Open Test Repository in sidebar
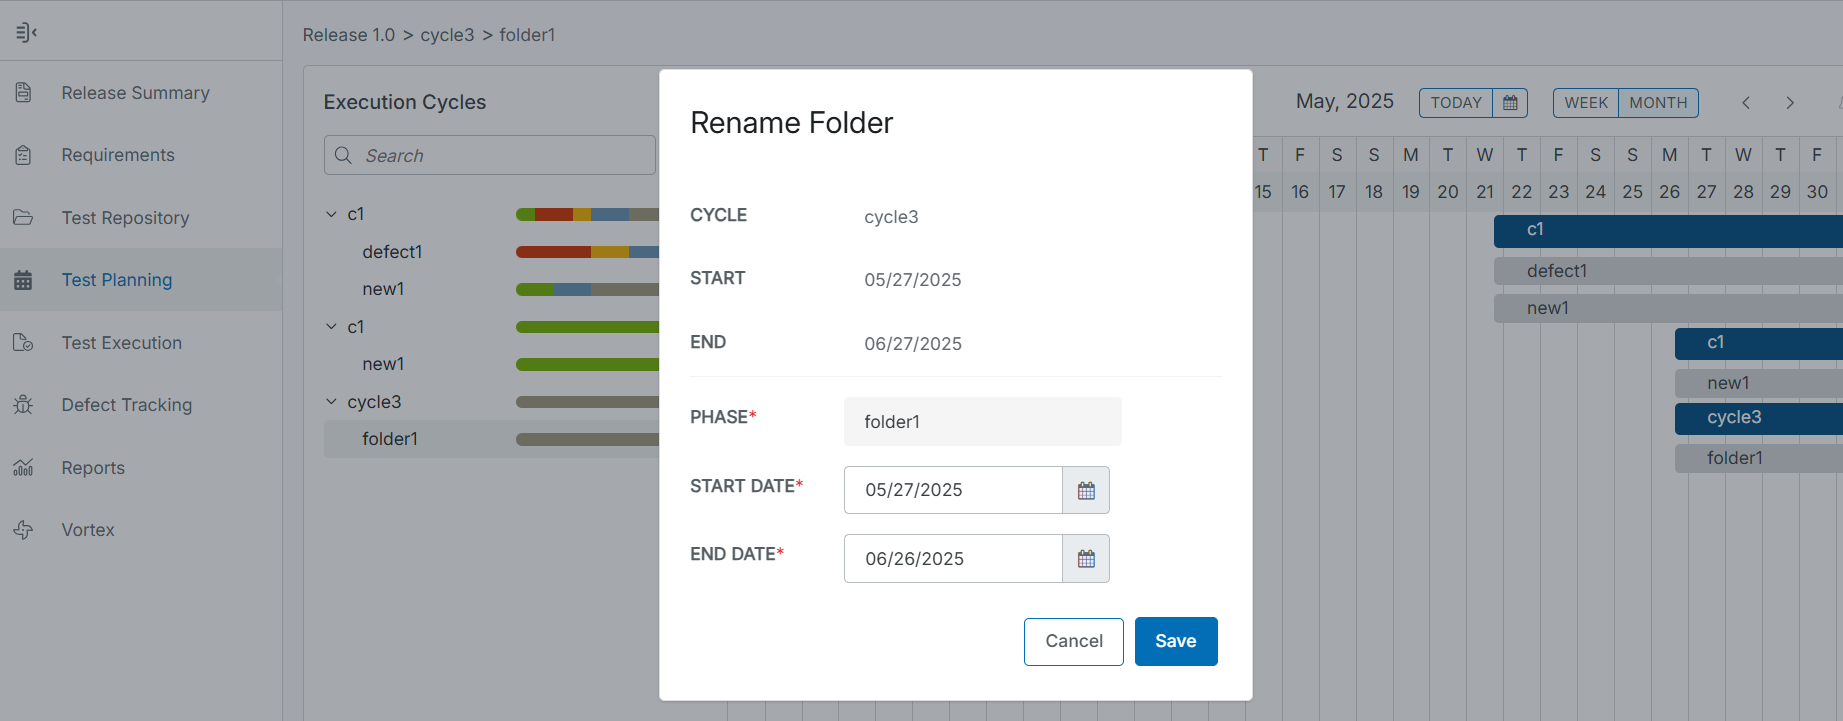Screen dimensions: 1843x721 [x=125, y=218]
